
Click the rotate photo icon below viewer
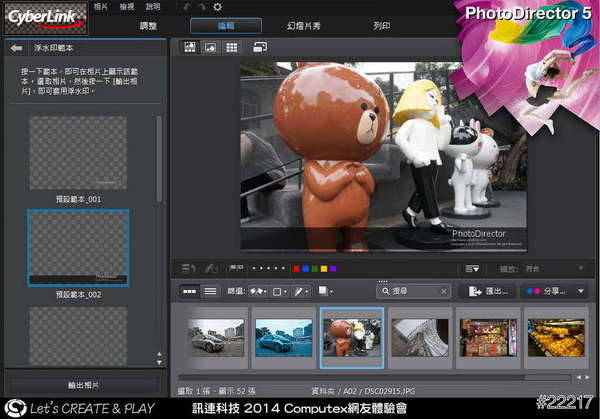click(187, 268)
